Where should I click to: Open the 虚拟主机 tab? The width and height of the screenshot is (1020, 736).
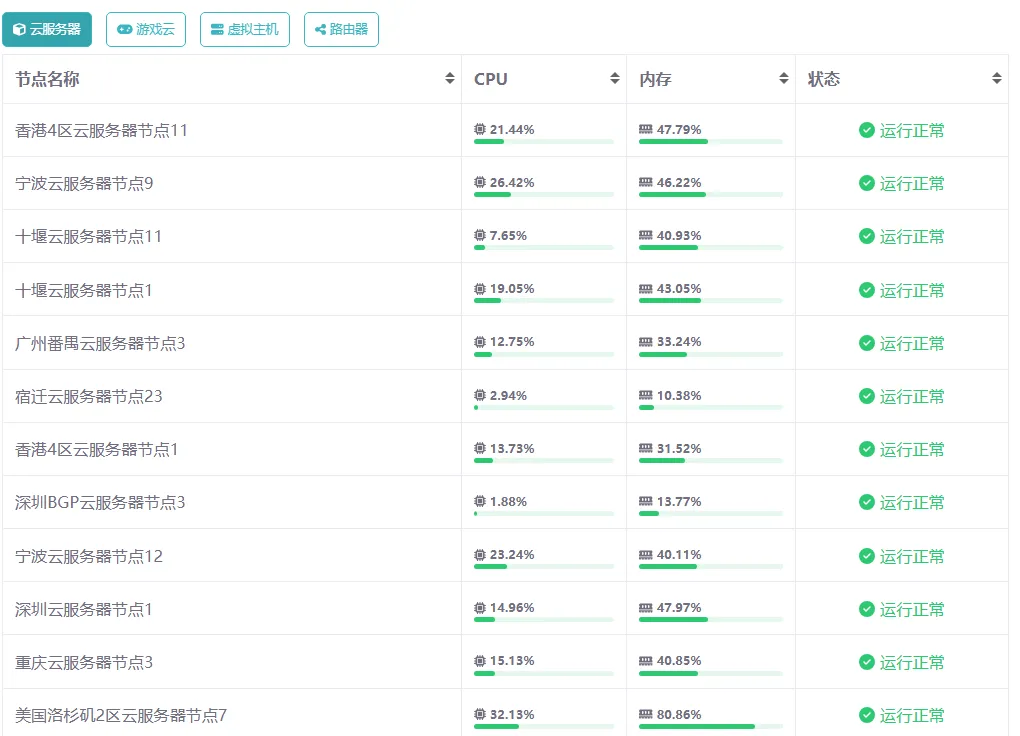click(245, 30)
